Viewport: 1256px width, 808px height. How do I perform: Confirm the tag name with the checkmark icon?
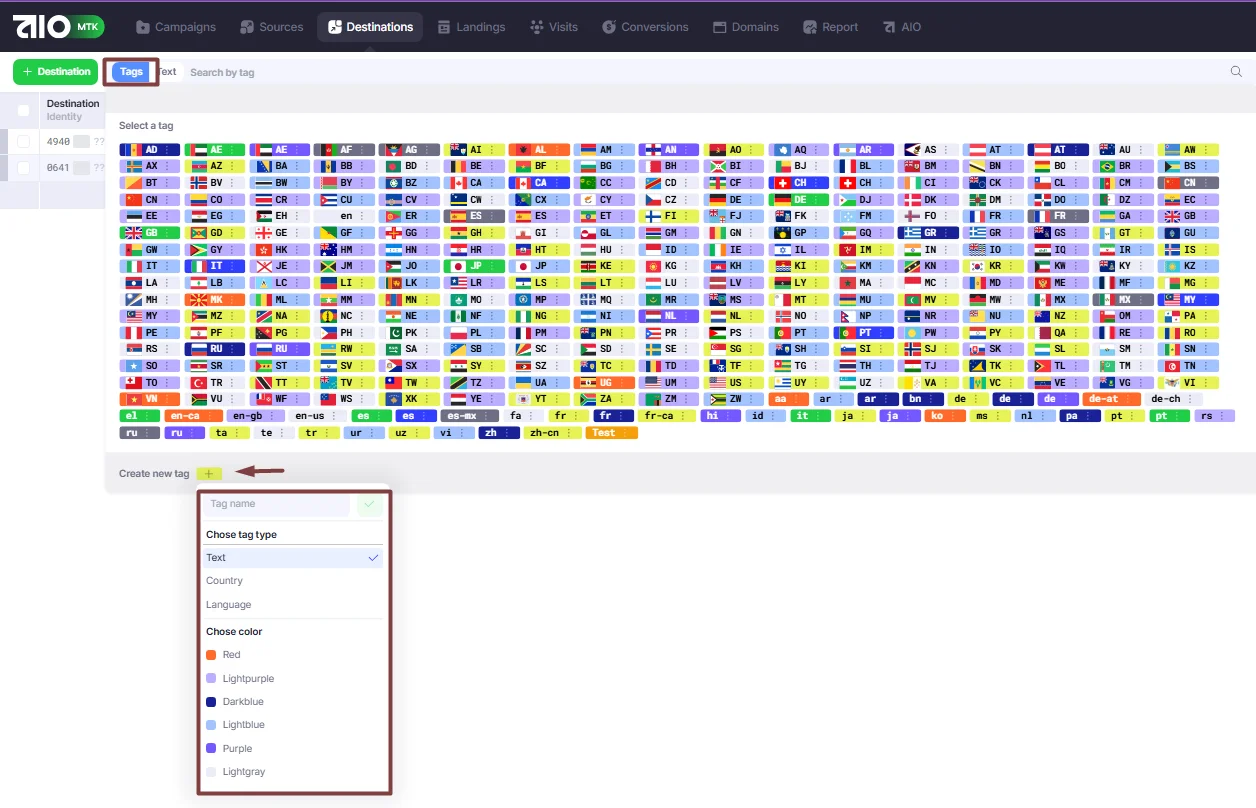pyautogui.click(x=370, y=504)
